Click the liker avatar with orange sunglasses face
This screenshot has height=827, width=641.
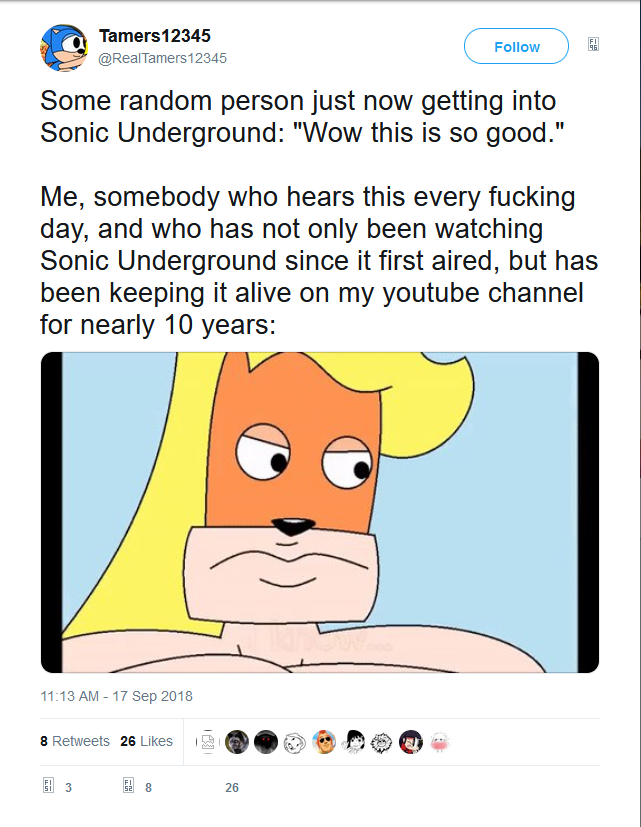[x=324, y=742]
